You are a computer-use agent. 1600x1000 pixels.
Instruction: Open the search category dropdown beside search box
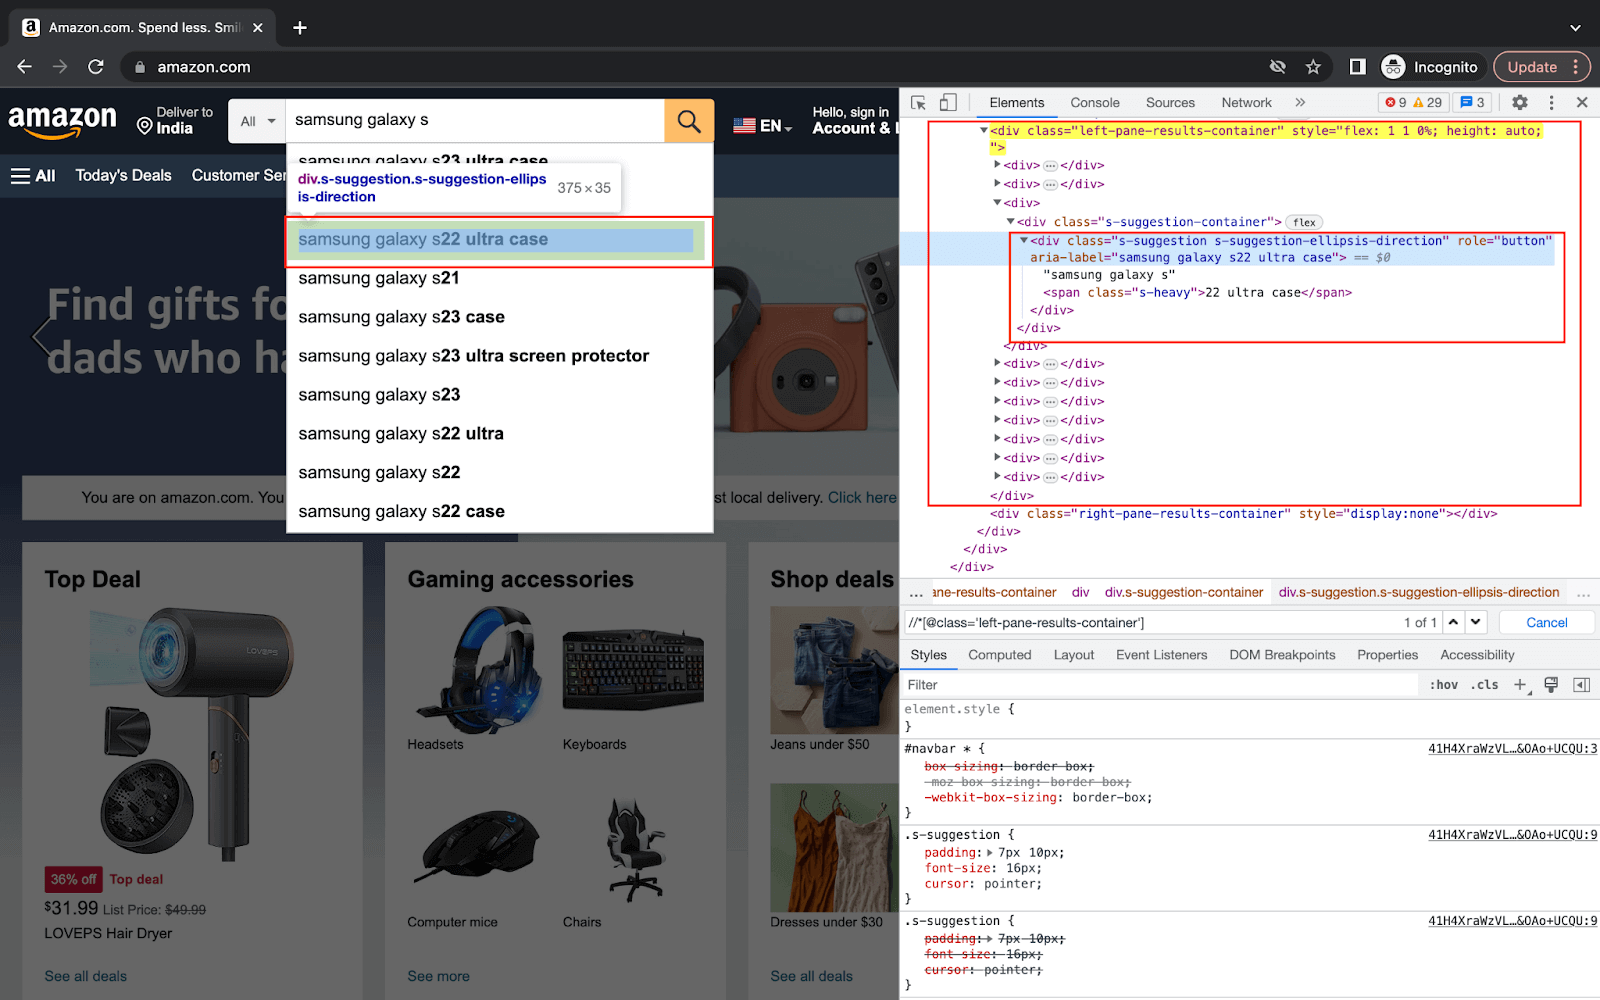click(x=256, y=120)
